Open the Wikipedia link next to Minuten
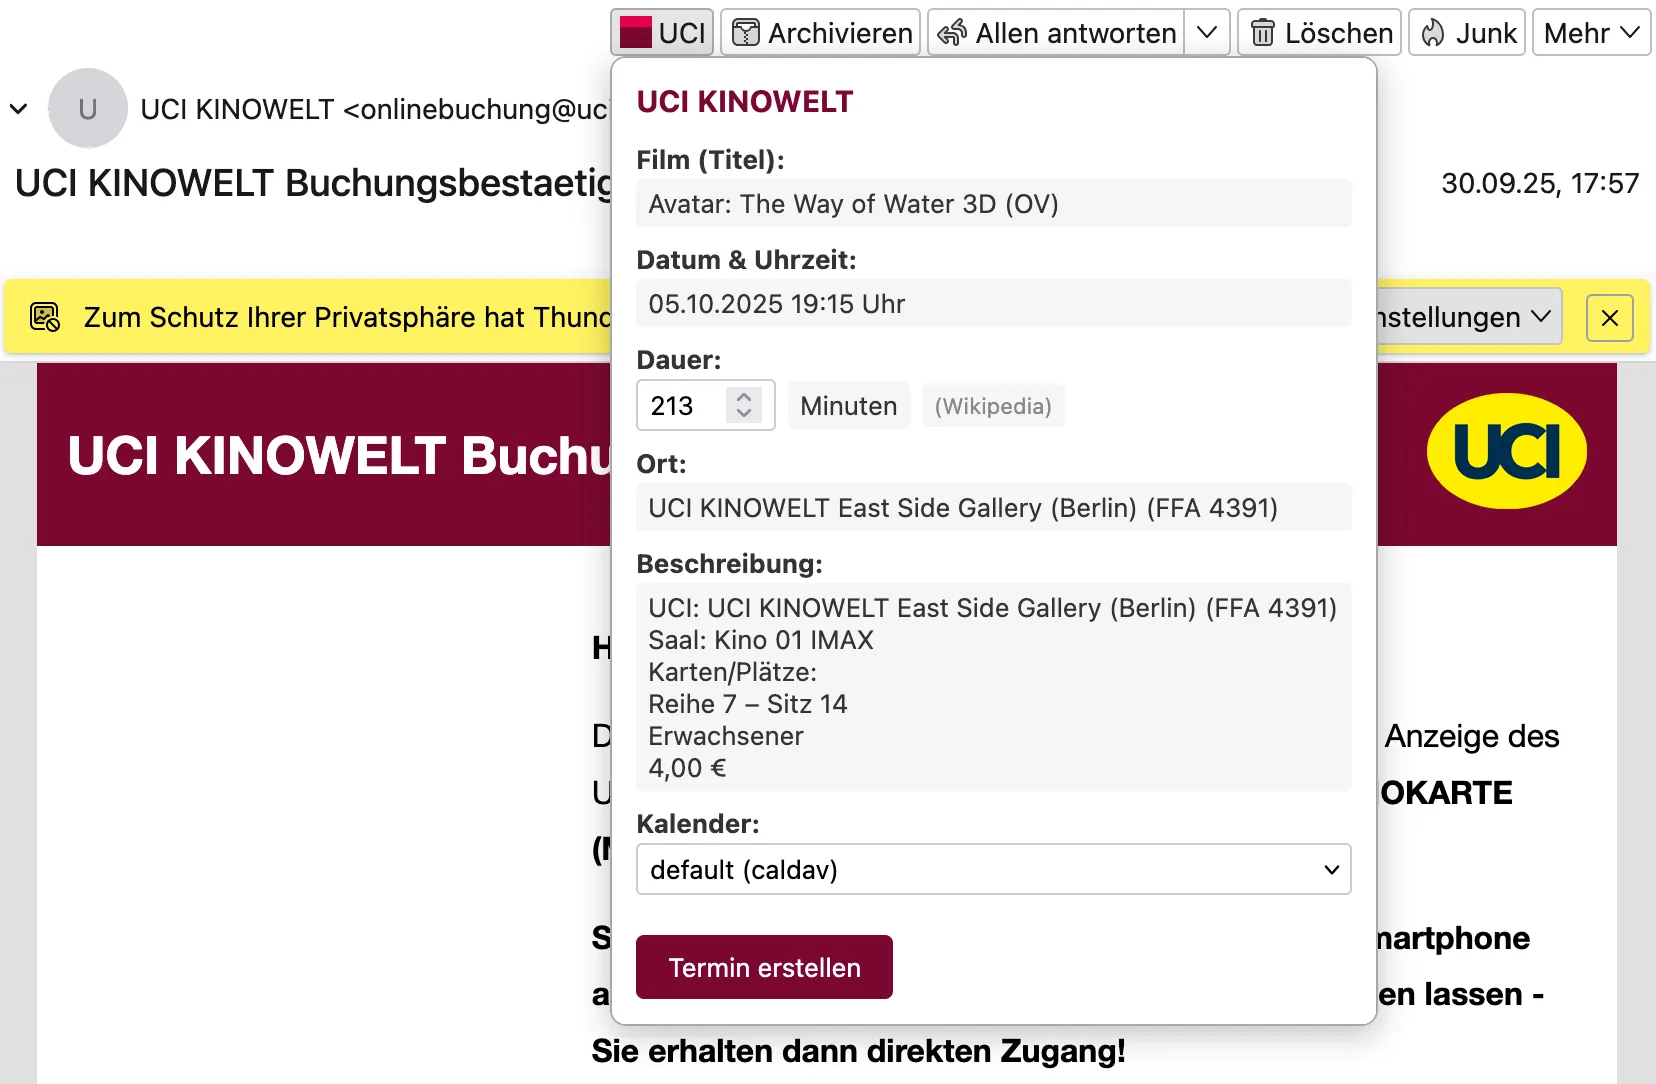1656x1084 pixels. coord(992,406)
